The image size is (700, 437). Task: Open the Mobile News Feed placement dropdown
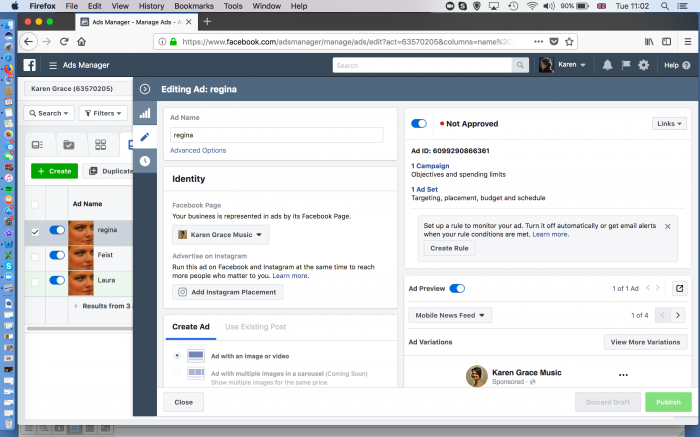coord(450,315)
